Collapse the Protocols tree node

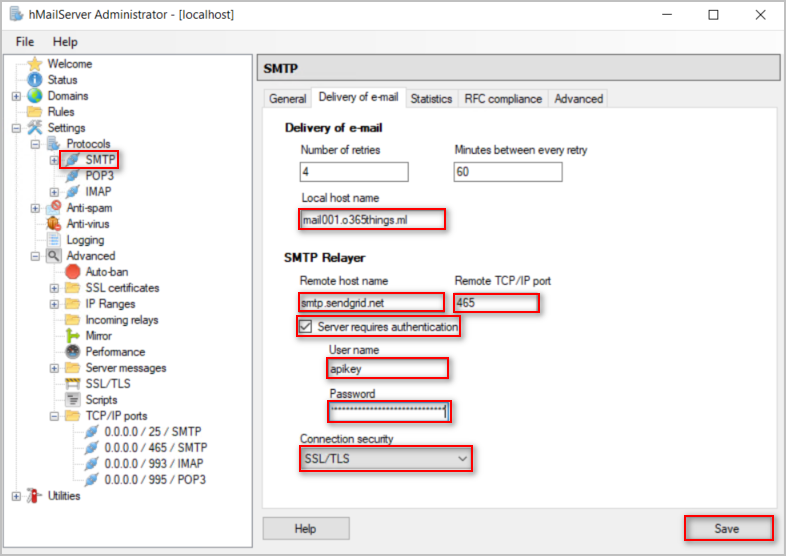coord(35,144)
